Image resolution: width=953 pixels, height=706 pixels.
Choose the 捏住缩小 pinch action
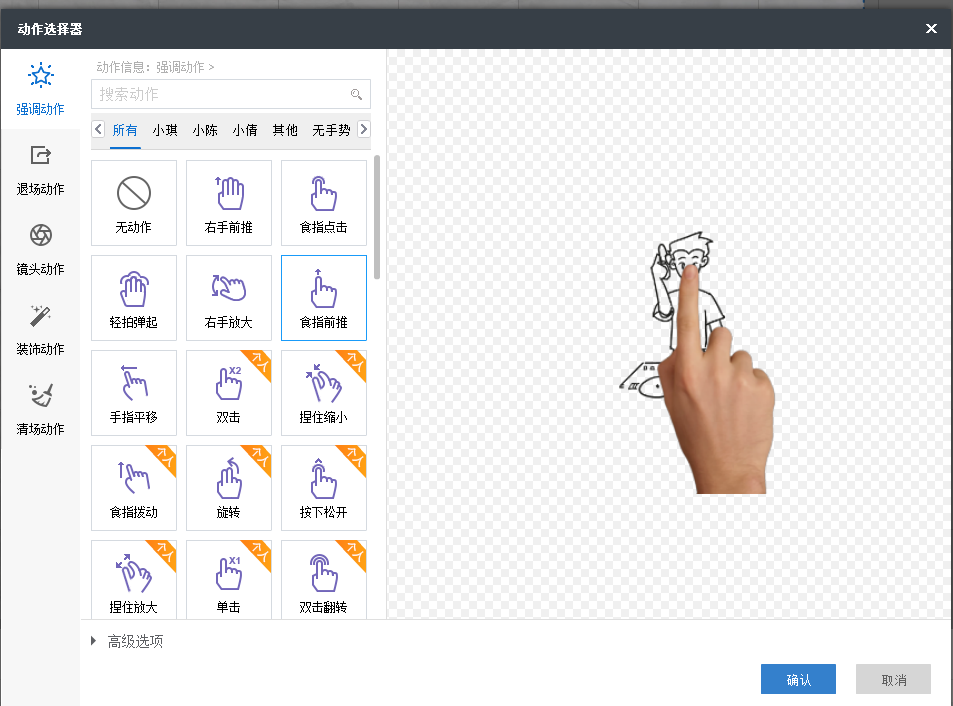click(323, 392)
